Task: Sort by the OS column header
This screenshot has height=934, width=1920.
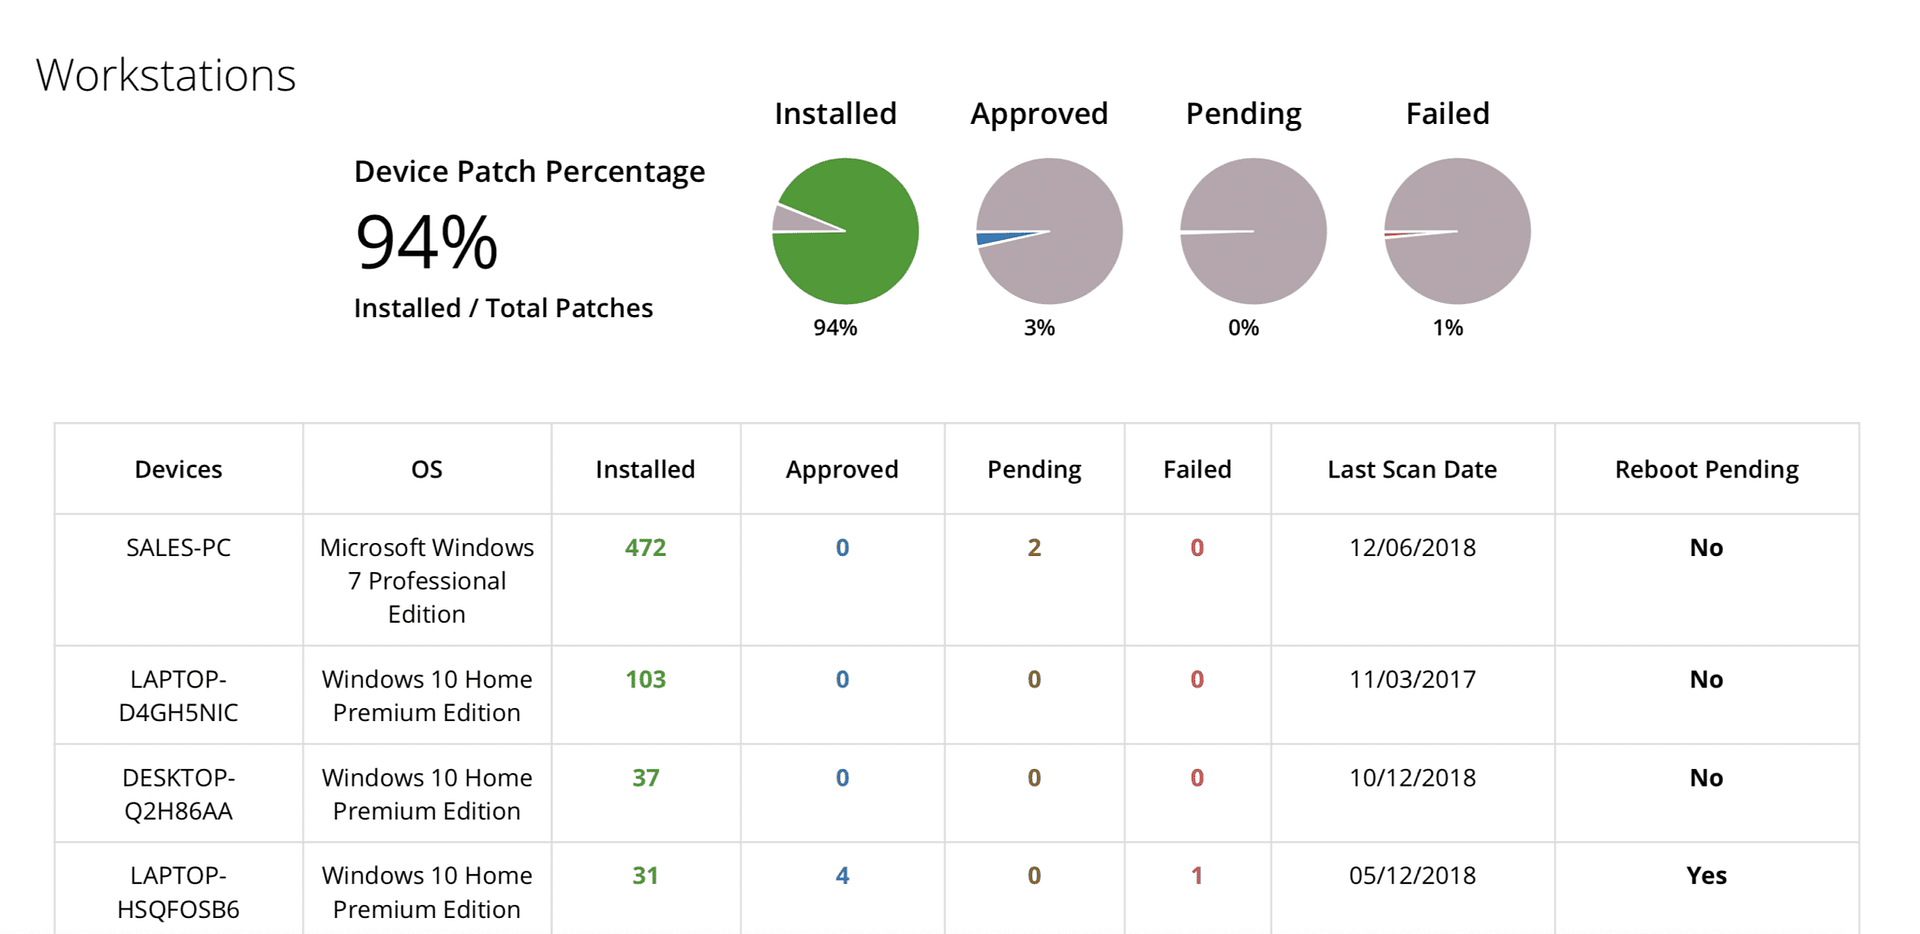Action: (x=426, y=469)
